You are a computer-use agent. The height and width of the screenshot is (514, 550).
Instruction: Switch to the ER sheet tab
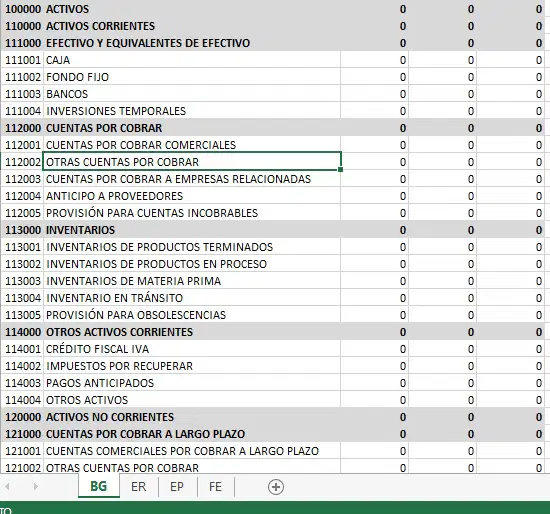(x=139, y=487)
